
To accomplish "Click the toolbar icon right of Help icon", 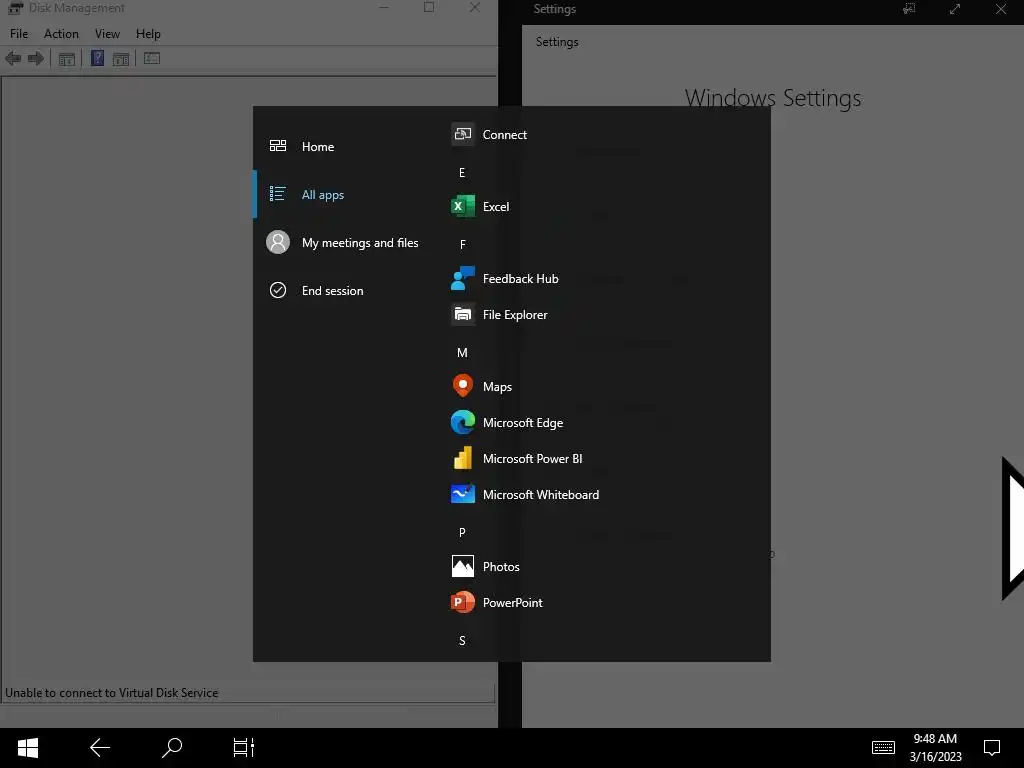I will point(121,59).
